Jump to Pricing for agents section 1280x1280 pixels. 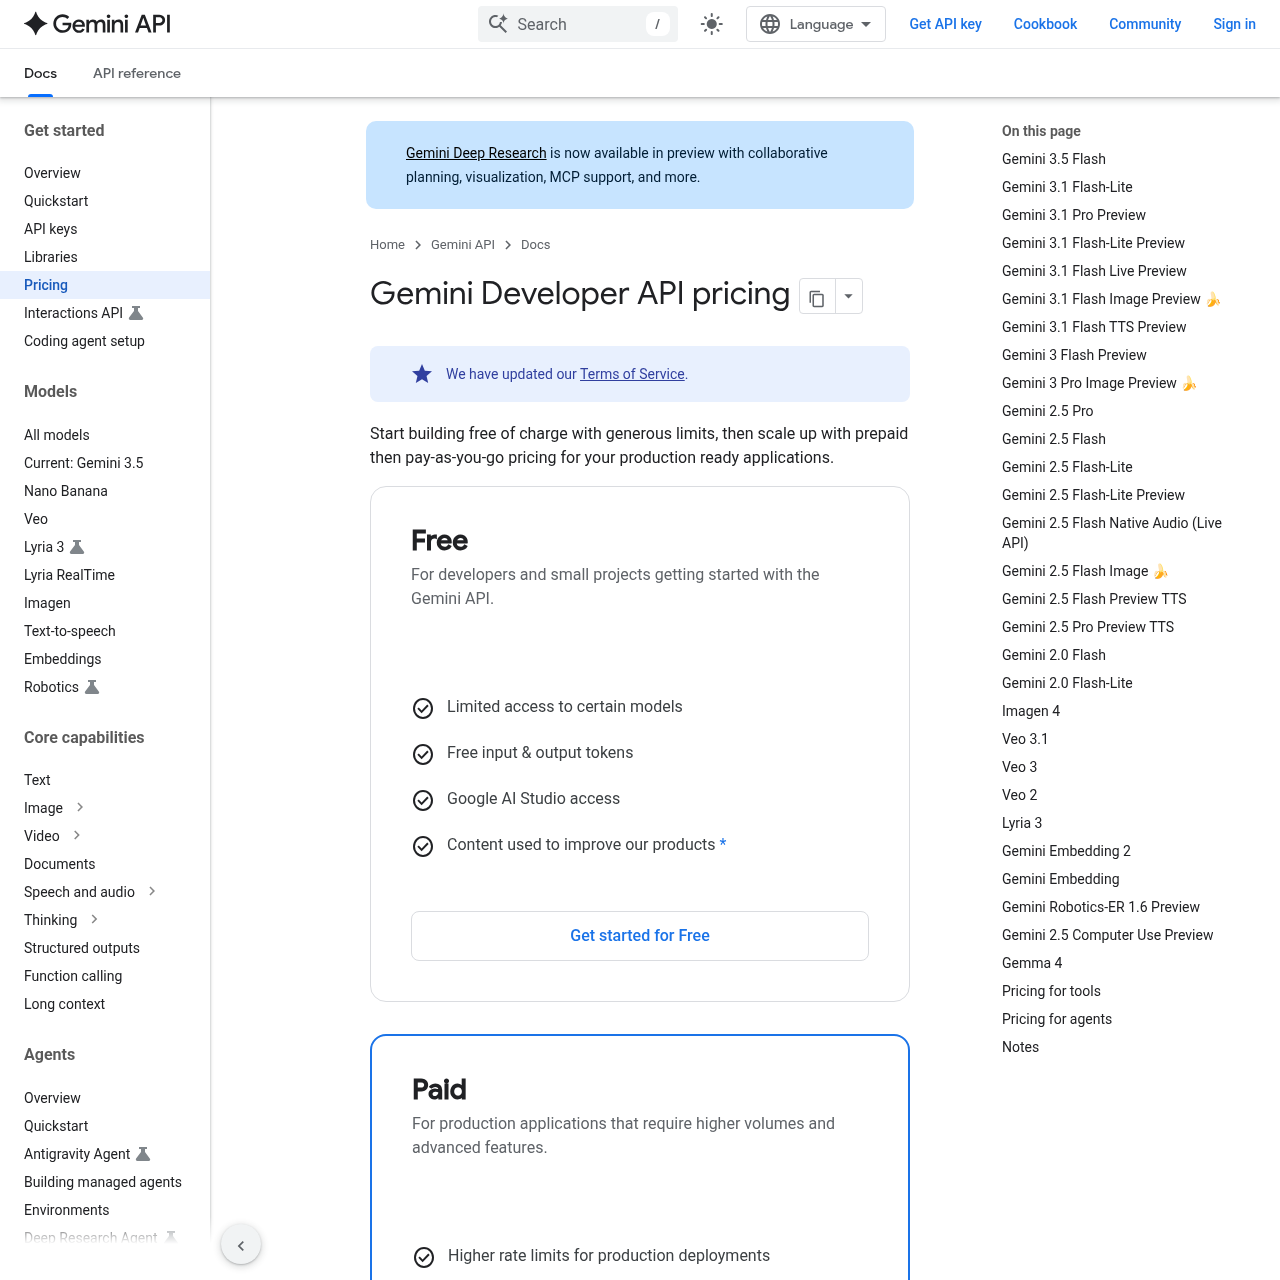[1057, 1019]
